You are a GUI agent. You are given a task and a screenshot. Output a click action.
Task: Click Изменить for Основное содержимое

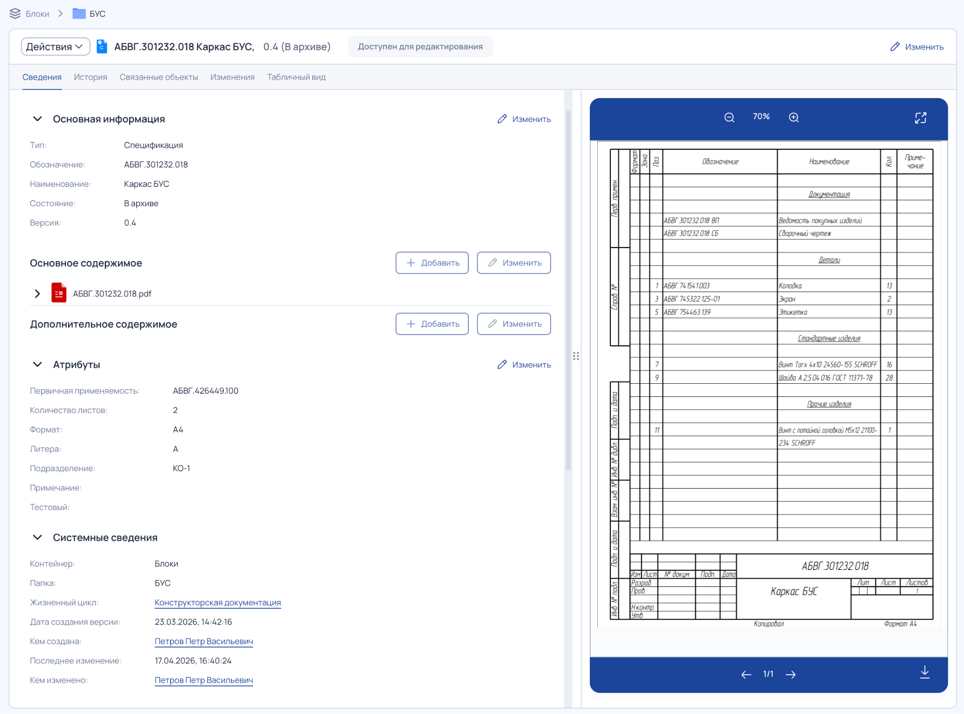(x=514, y=263)
